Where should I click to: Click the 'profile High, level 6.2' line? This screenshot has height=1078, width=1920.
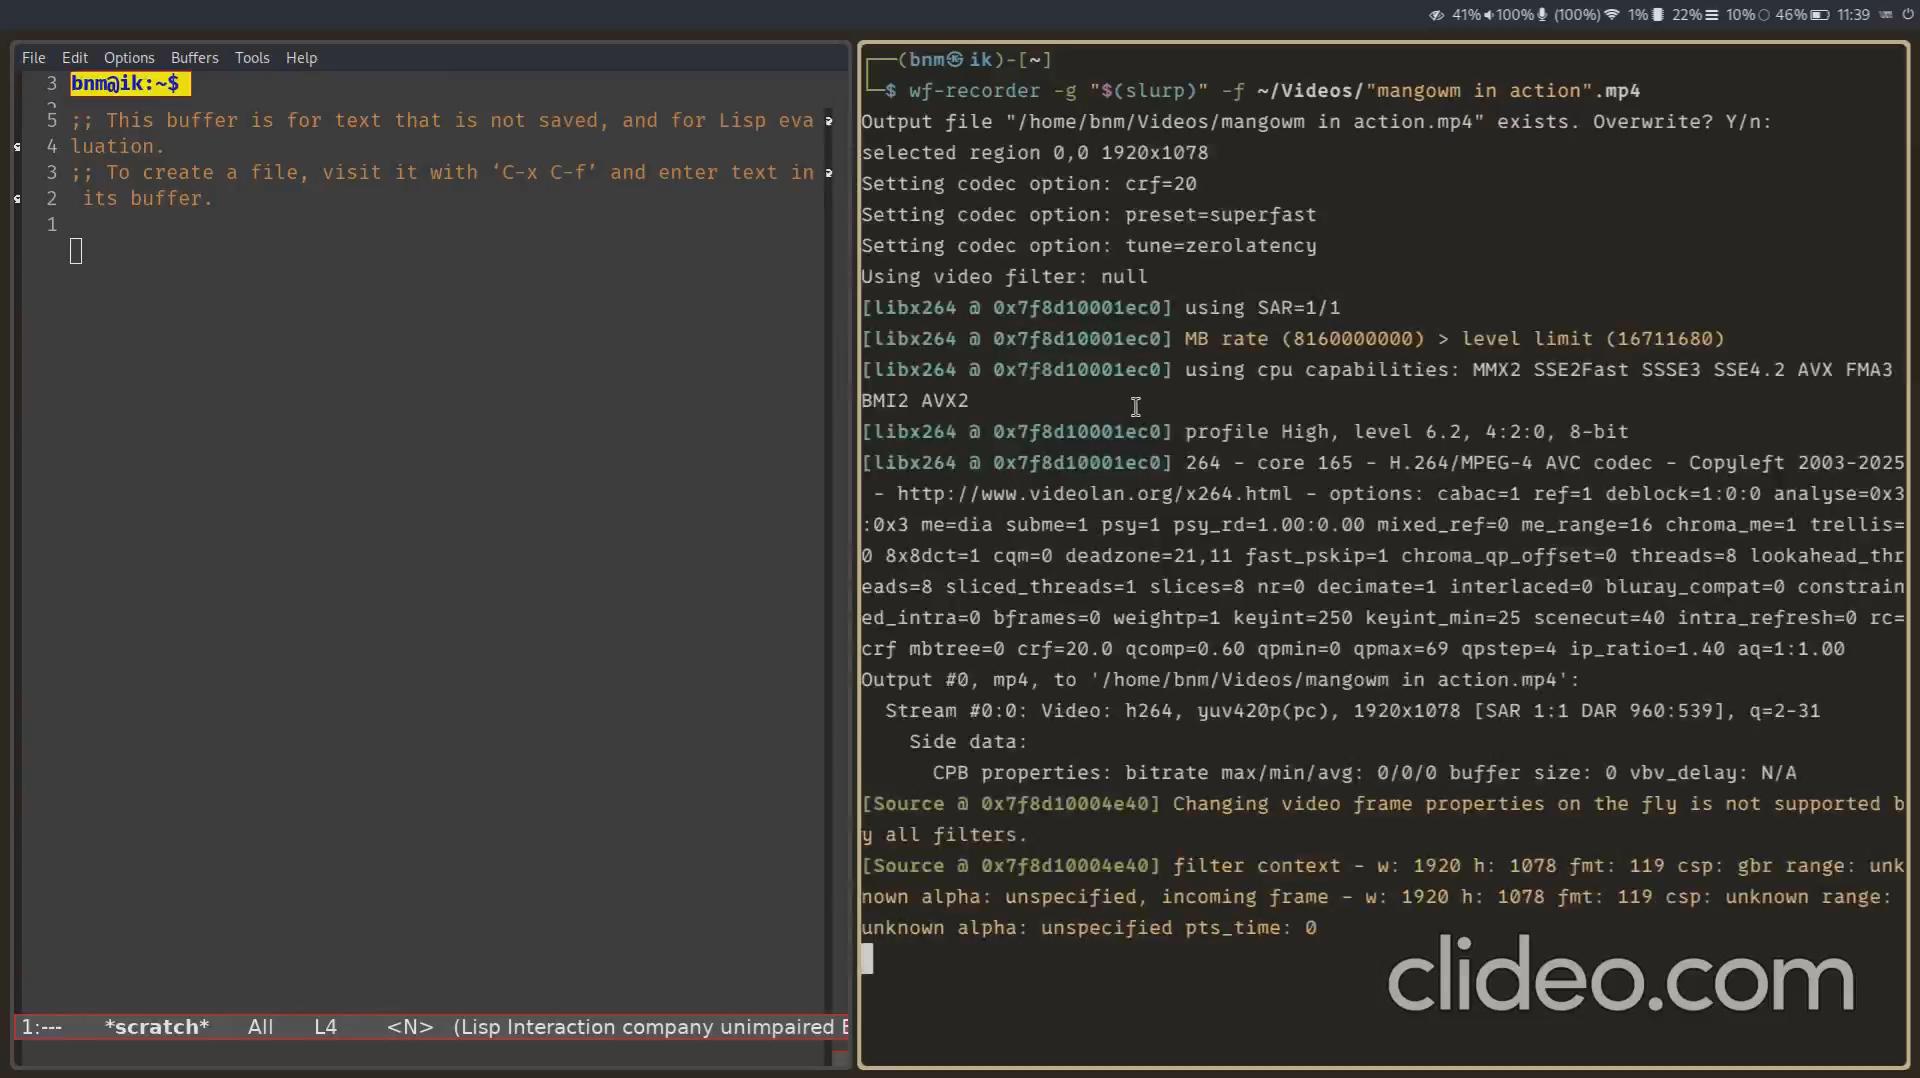tap(1244, 431)
